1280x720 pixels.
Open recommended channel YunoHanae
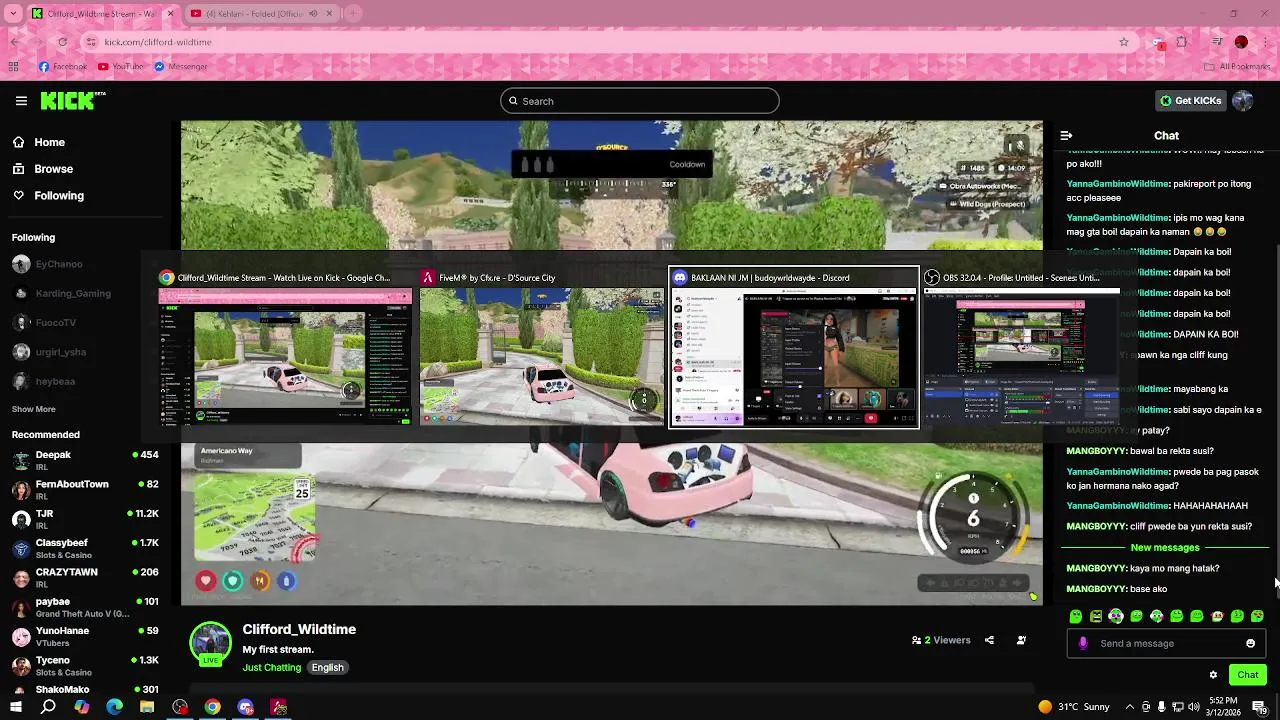(x=85, y=636)
